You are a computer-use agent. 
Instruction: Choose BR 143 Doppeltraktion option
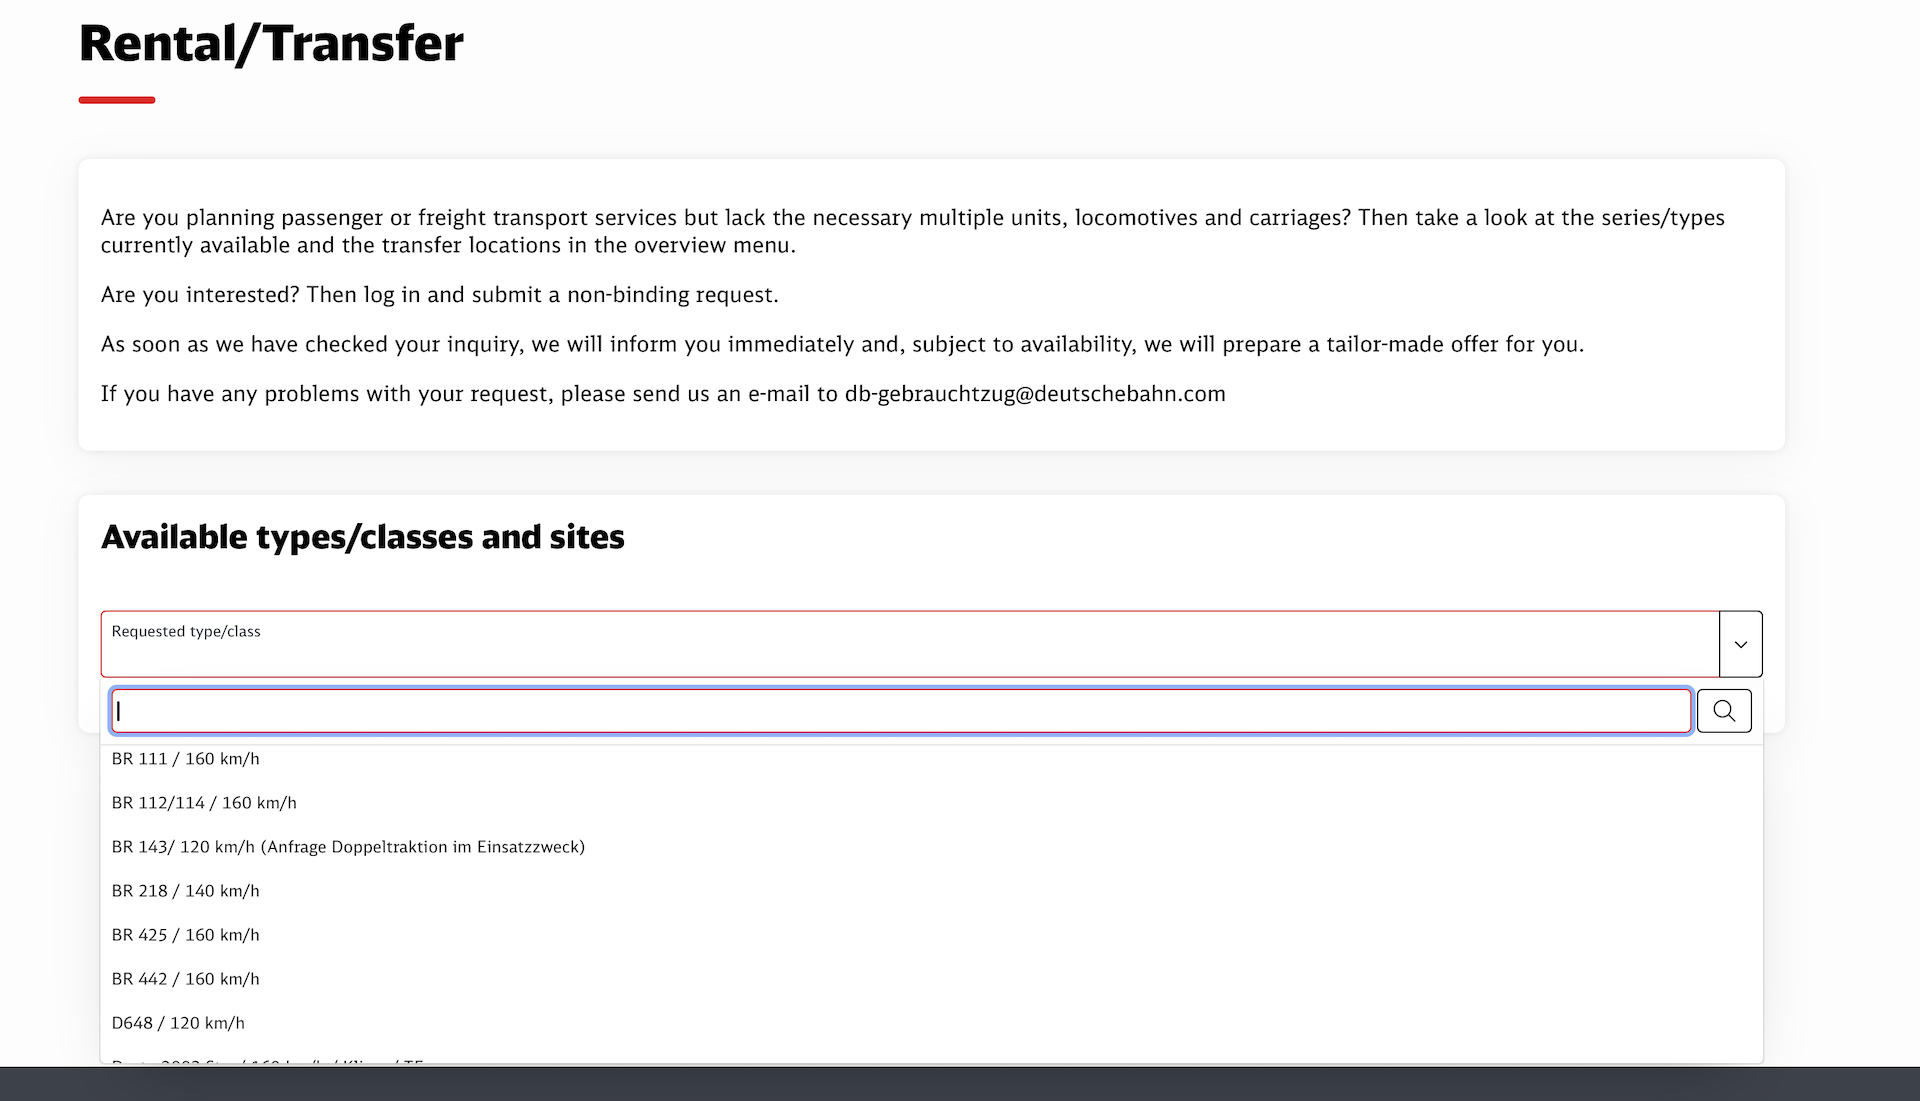[348, 847]
